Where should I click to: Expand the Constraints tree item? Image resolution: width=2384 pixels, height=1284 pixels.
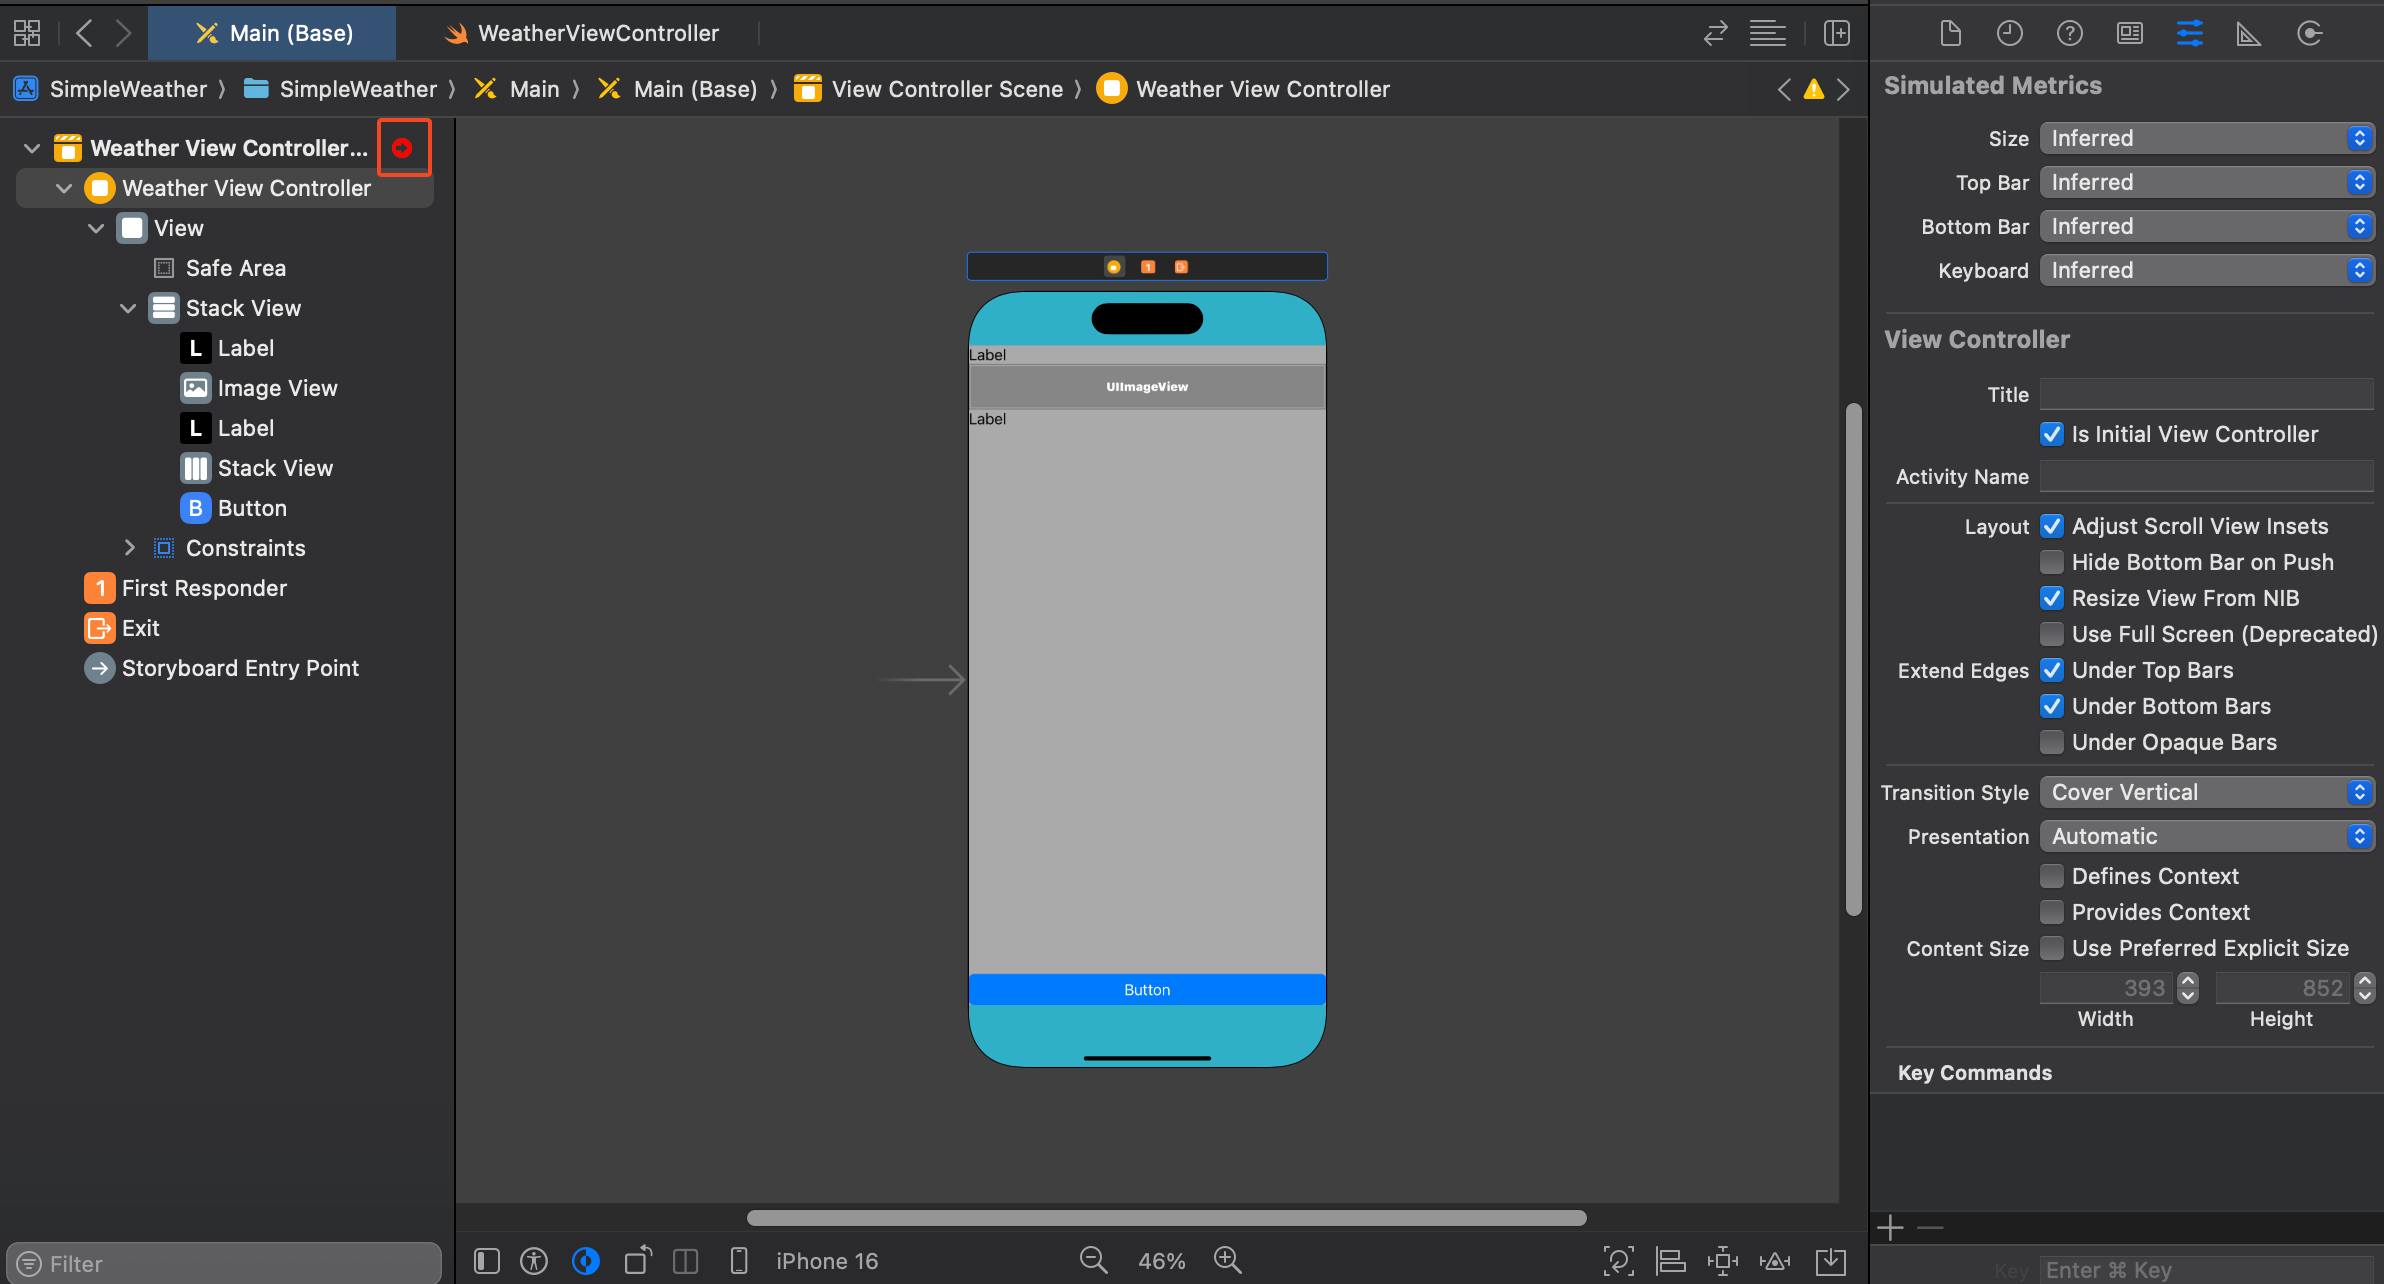tap(129, 548)
